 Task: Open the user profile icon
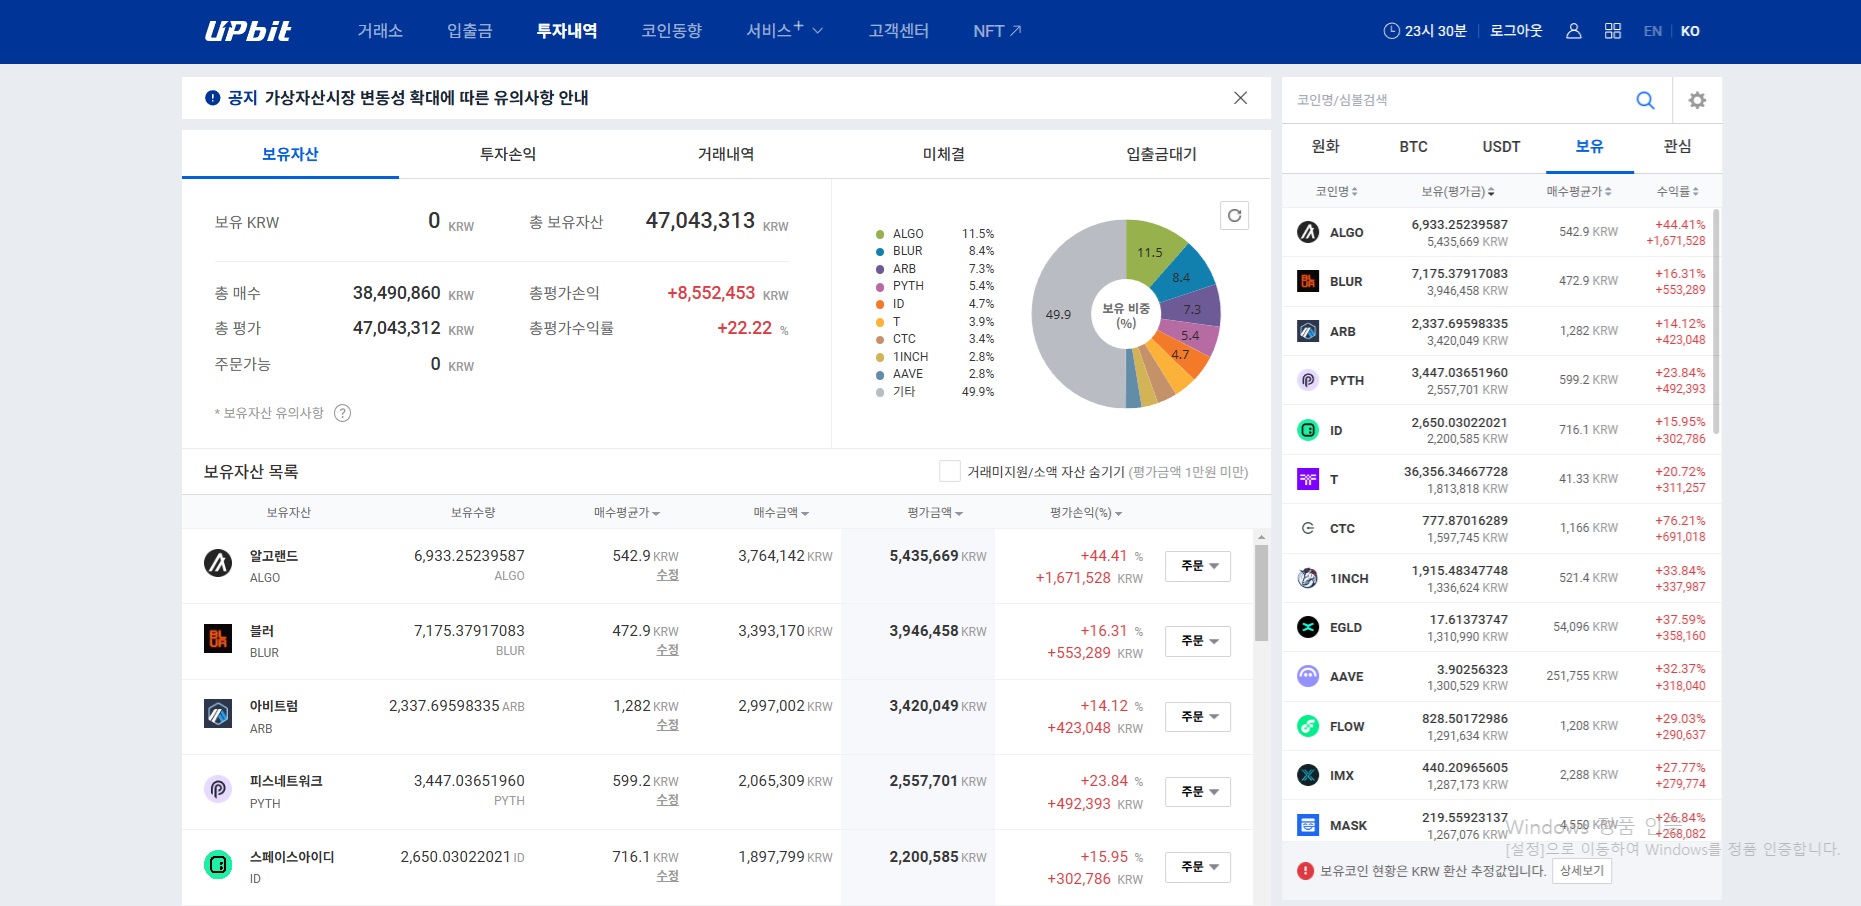coord(1573,31)
